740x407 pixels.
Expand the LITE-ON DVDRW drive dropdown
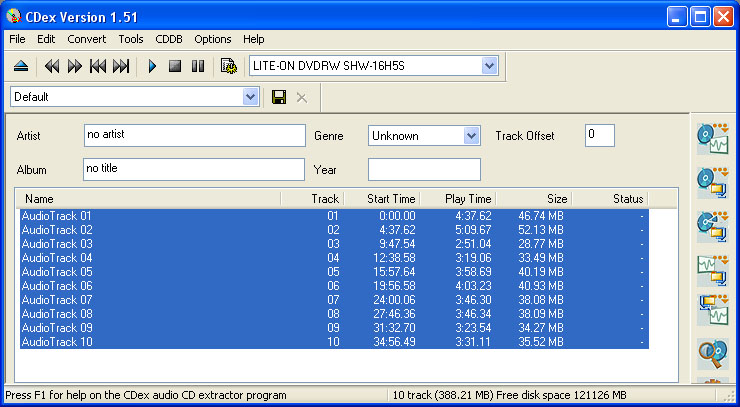pyautogui.click(x=489, y=66)
